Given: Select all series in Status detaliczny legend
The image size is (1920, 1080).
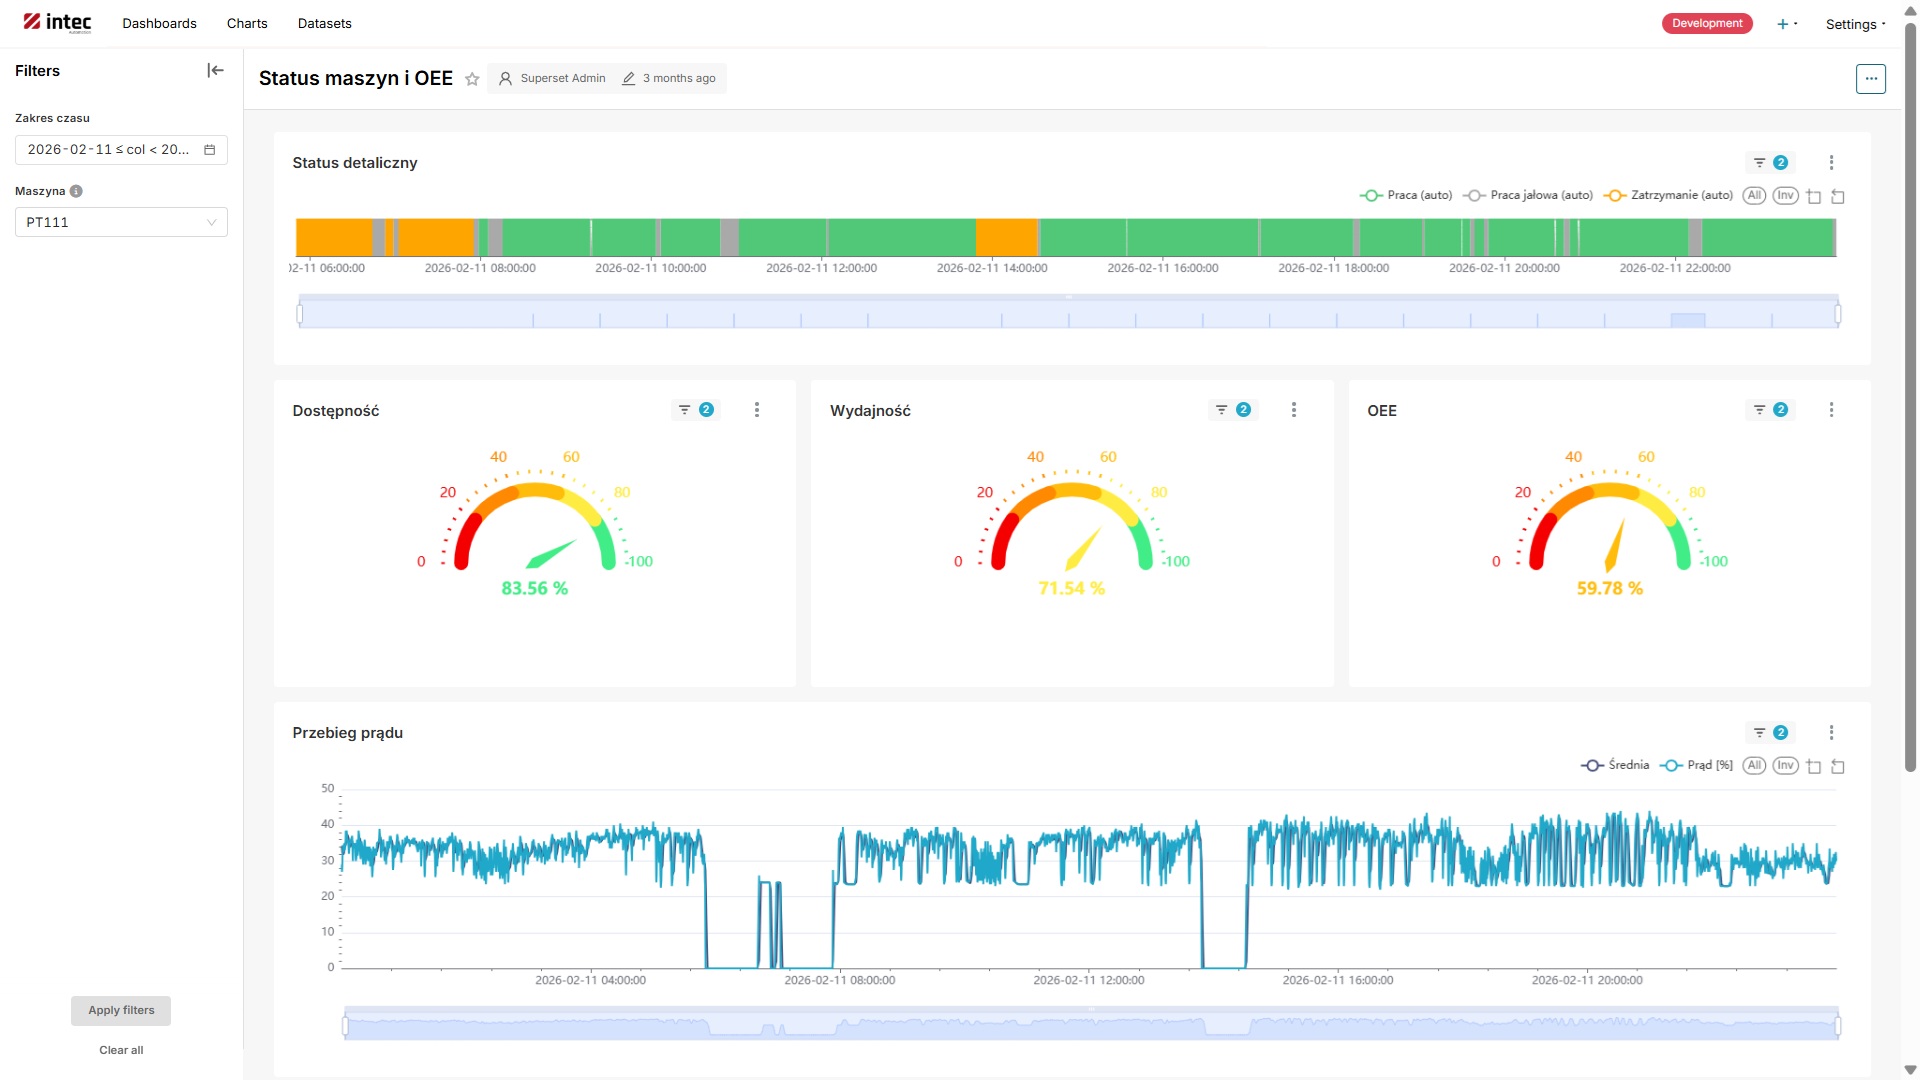Looking at the screenshot, I should (1754, 196).
